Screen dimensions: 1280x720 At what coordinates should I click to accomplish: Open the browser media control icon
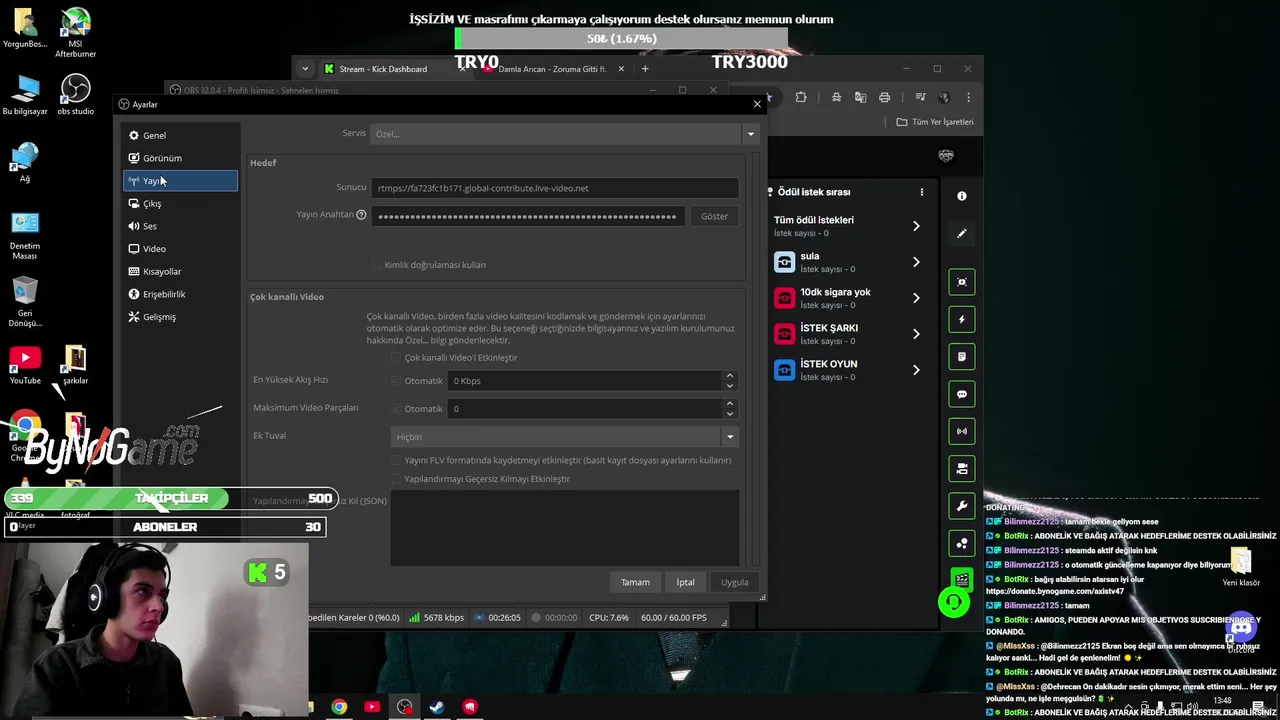(x=921, y=97)
